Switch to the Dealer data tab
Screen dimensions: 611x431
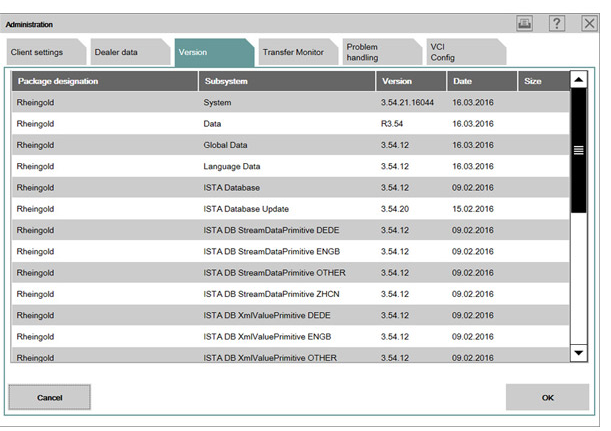click(x=130, y=52)
